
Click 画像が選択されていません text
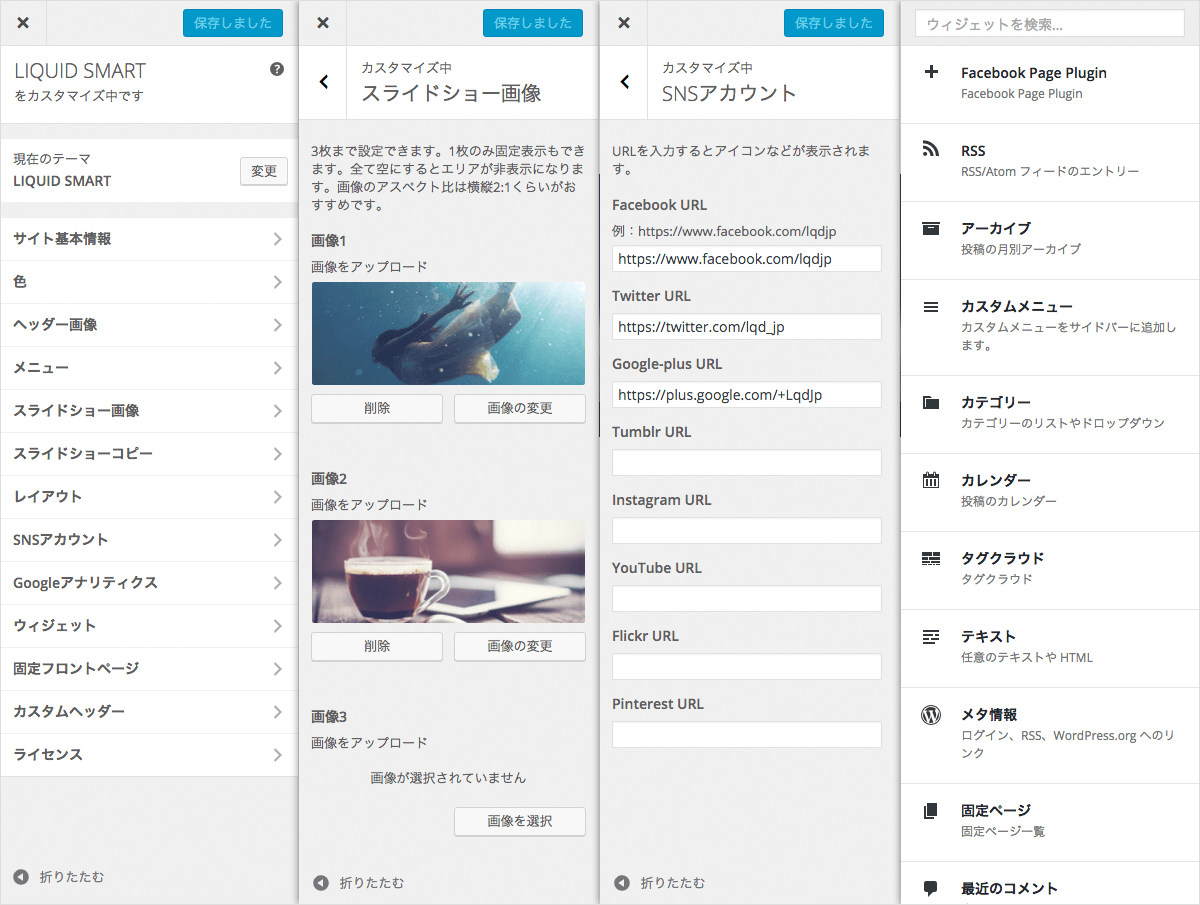point(448,777)
